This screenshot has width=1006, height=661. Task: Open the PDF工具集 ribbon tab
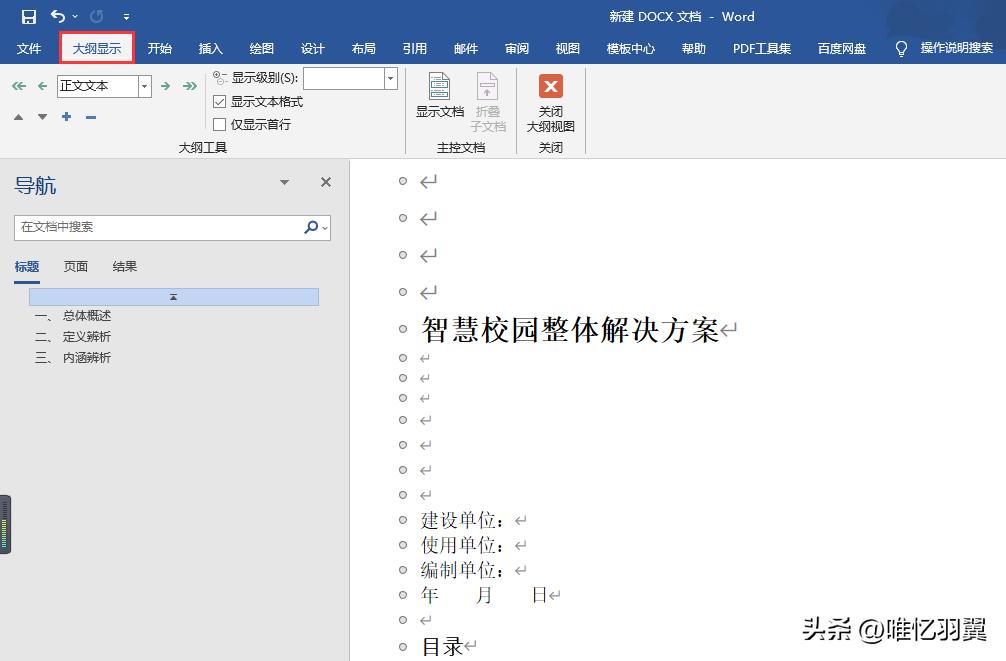coord(761,47)
